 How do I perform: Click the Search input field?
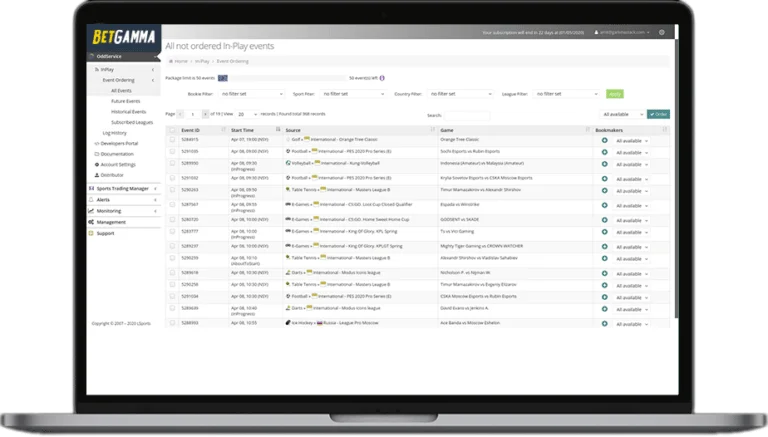coord(466,115)
